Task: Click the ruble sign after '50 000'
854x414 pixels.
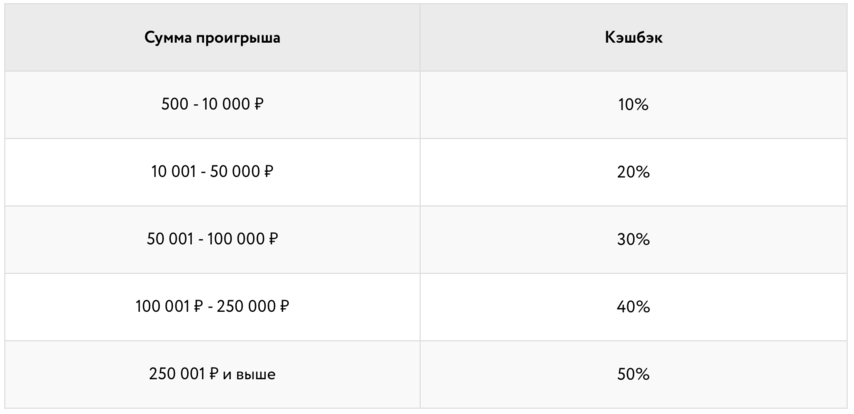Action: coord(268,172)
